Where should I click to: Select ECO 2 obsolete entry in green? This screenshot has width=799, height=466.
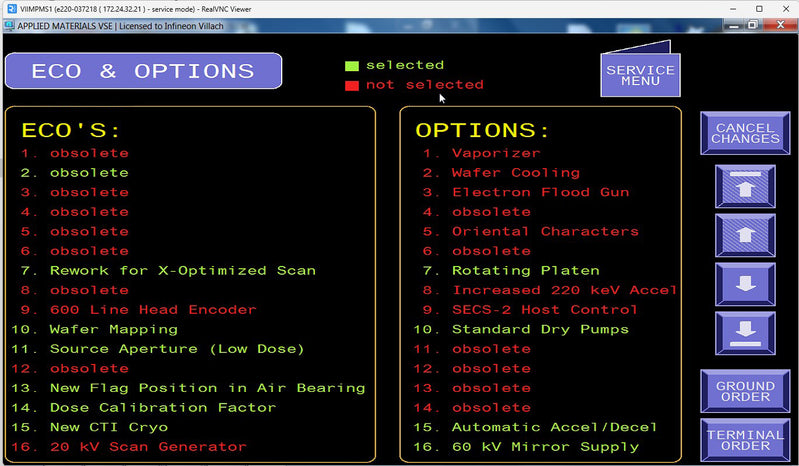tap(74, 173)
